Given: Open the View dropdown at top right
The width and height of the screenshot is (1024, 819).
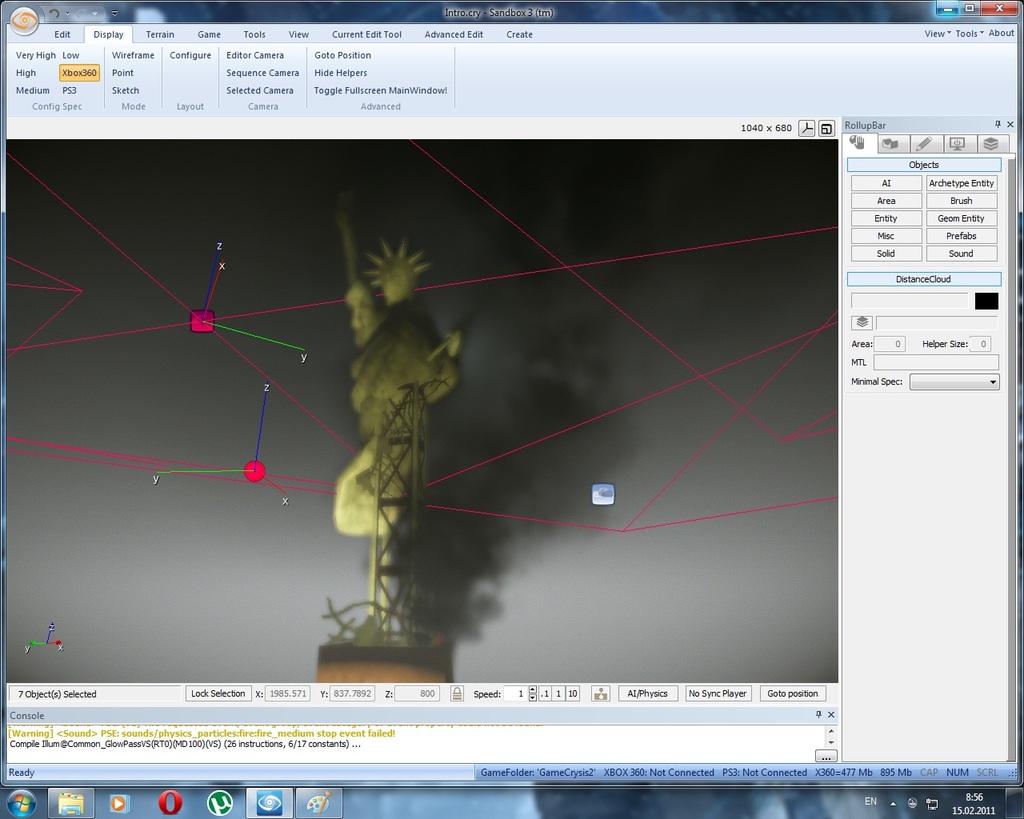Looking at the screenshot, I should click(x=937, y=33).
